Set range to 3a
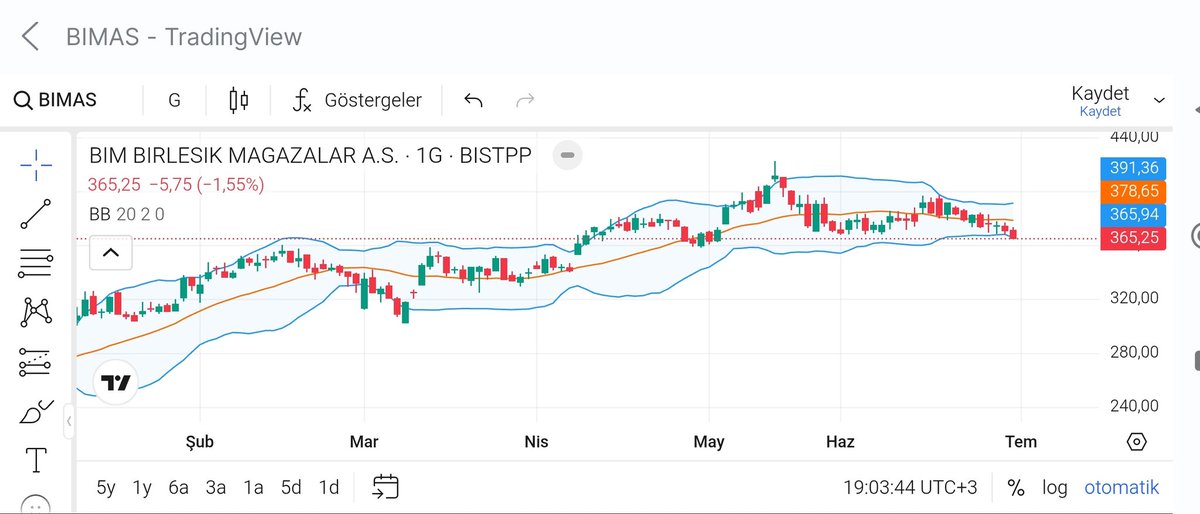Screen dimensions: 1200x514 pyautogui.click(x=216, y=488)
